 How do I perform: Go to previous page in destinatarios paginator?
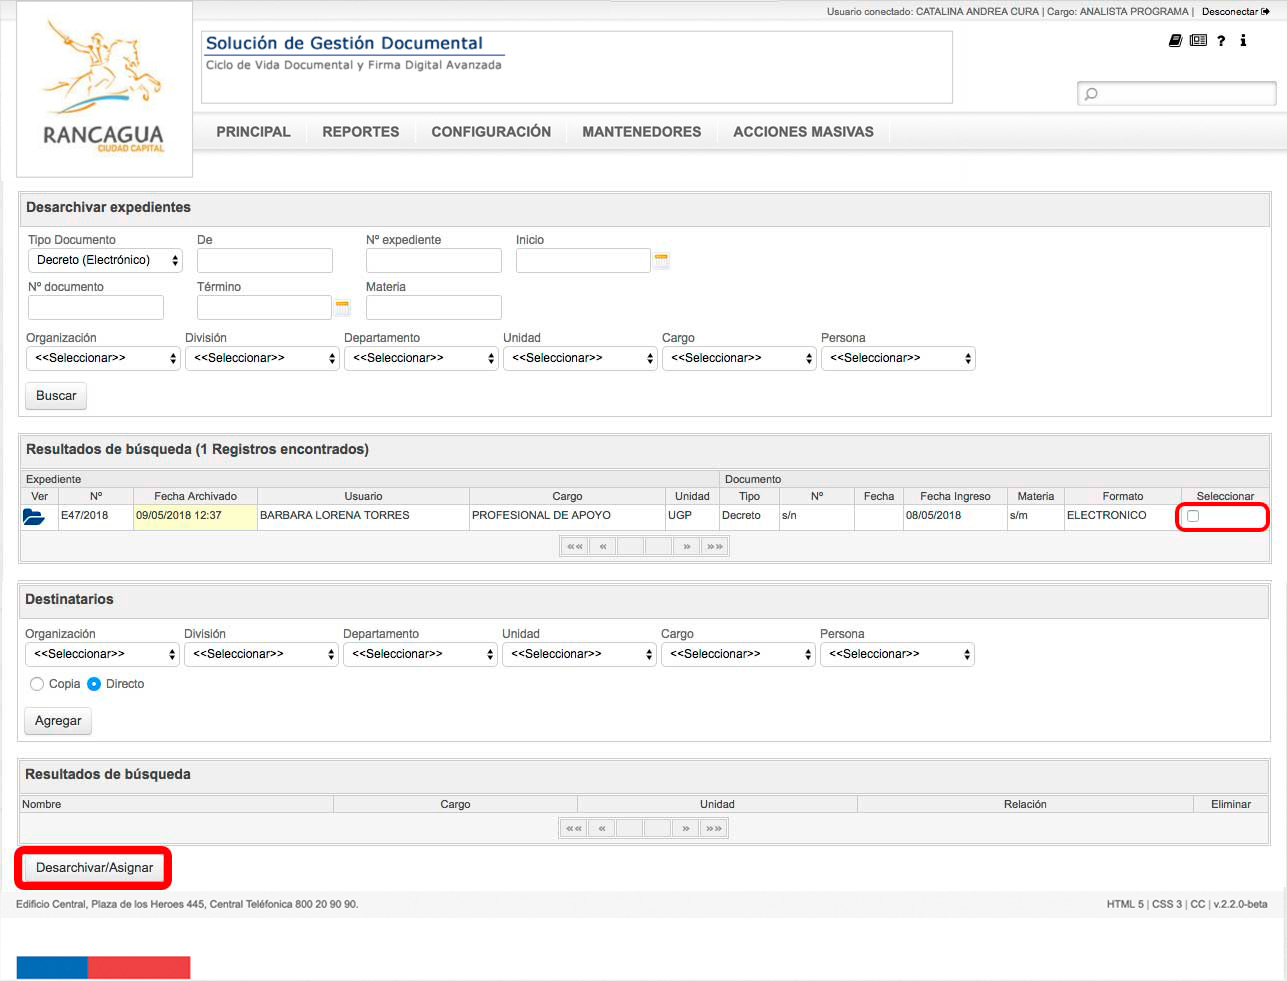601,828
